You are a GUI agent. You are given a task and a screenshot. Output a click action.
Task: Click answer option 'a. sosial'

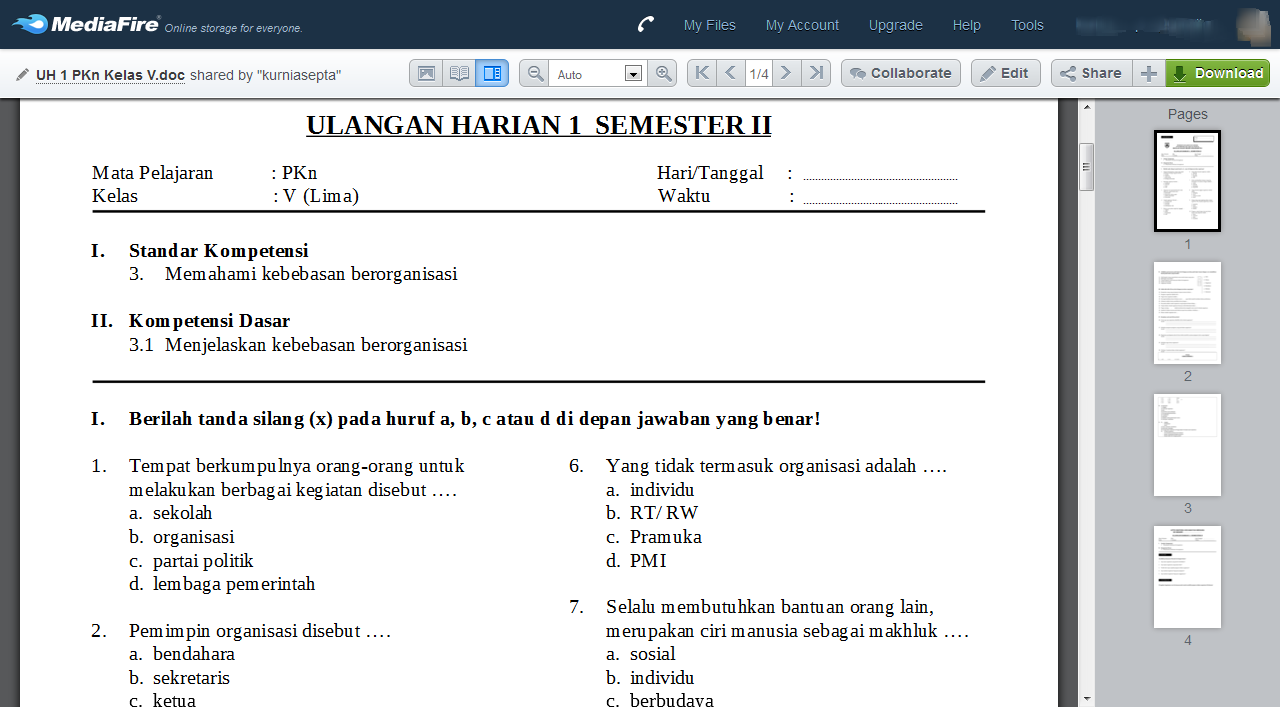click(x=640, y=654)
